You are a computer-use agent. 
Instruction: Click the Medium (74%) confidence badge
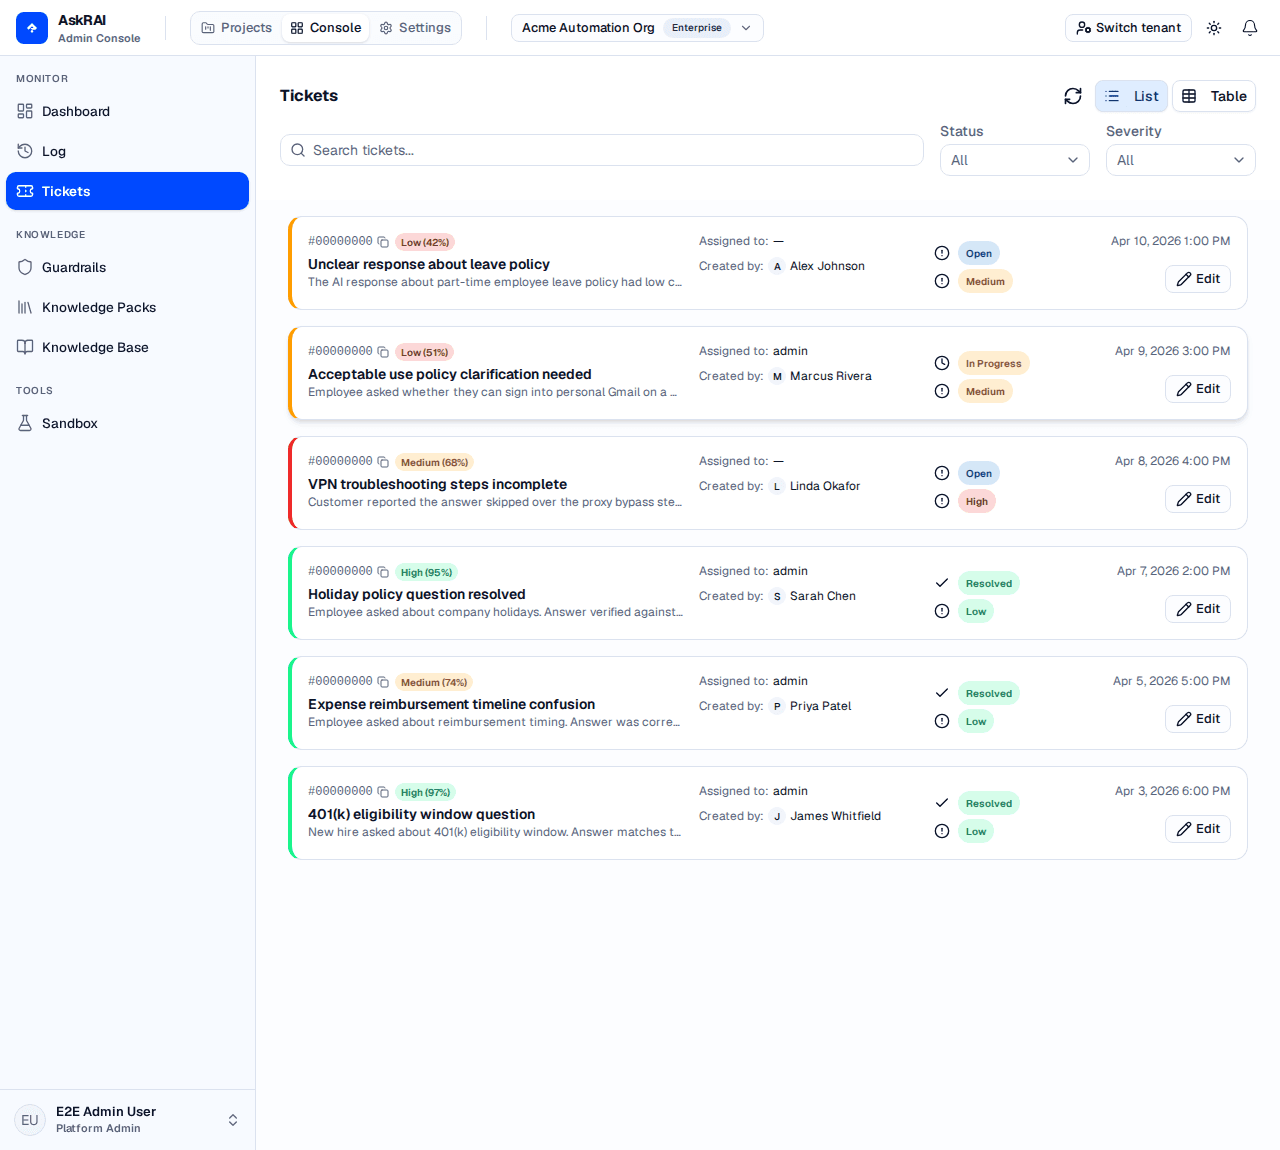point(434,682)
